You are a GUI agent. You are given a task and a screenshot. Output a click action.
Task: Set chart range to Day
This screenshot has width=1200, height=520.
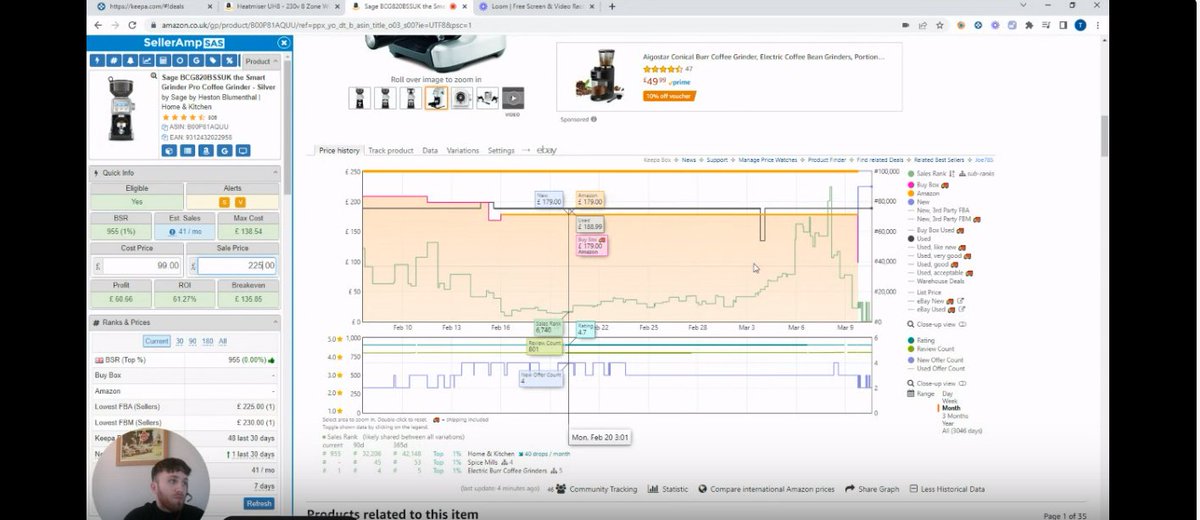click(948, 393)
